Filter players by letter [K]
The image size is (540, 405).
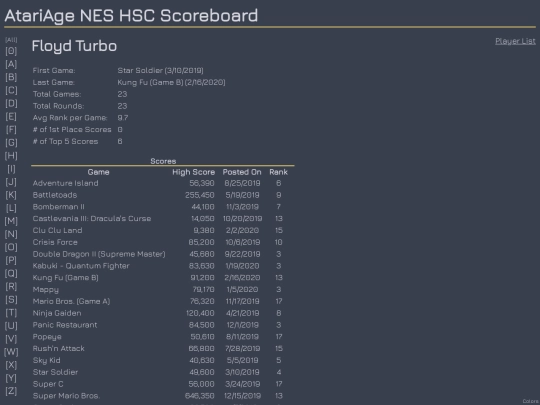click(11, 195)
